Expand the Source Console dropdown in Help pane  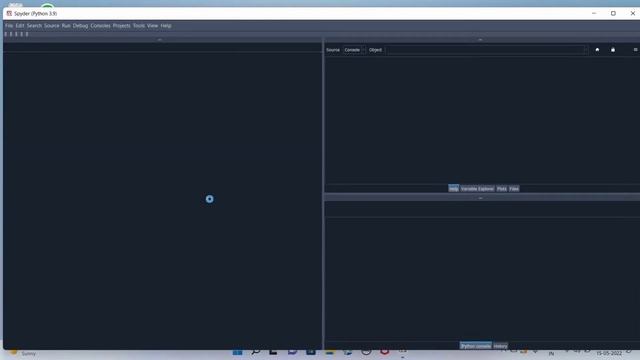354,50
